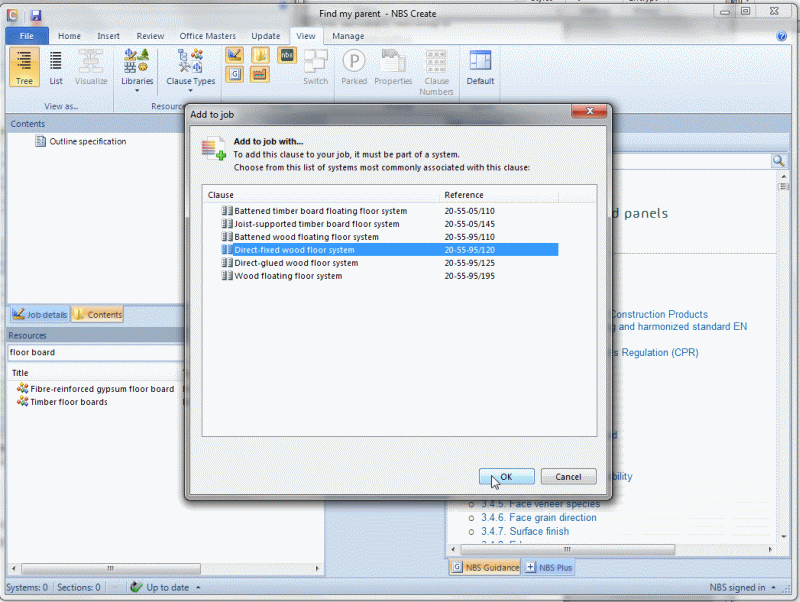Save using the quick access toolbar icon

click(37, 15)
